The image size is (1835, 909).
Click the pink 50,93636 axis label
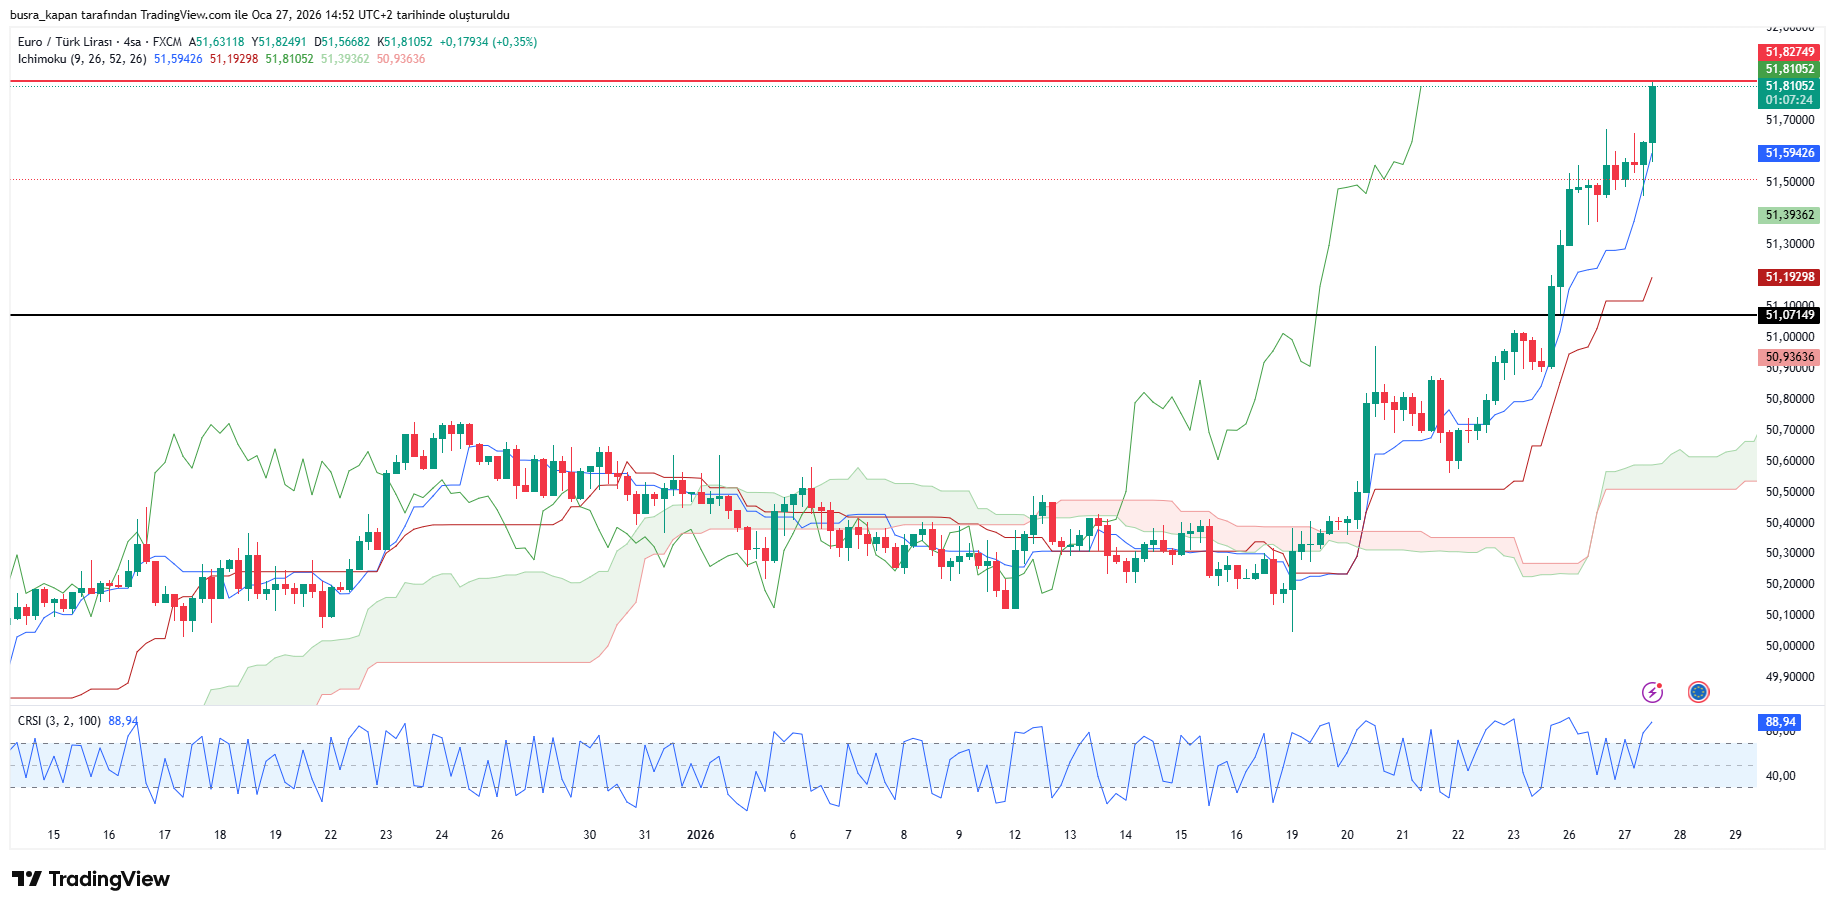(x=1788, y=357)
